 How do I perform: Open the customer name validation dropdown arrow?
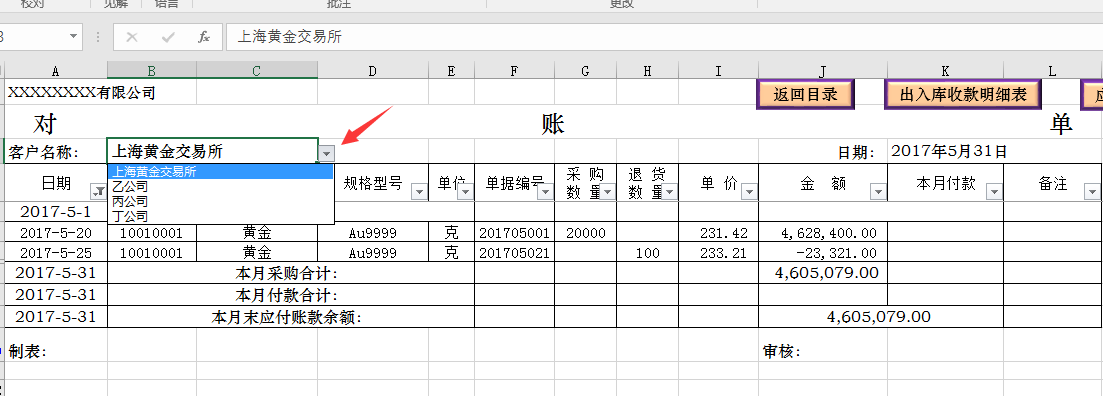click(327, 153)
